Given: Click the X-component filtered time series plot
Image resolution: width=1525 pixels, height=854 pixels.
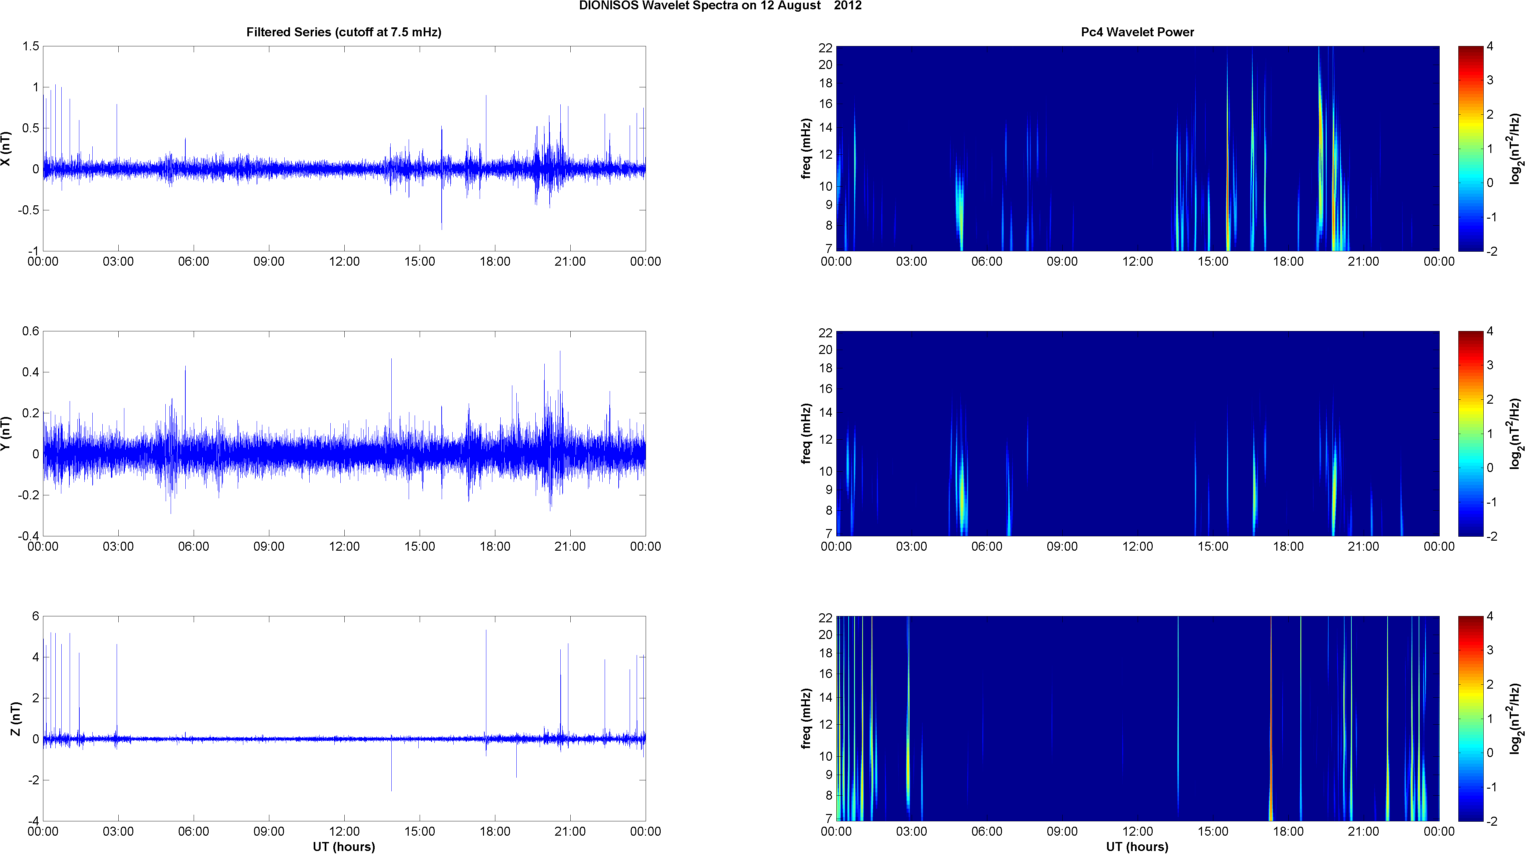Looking at the screenshot, I should coord(344,149).
